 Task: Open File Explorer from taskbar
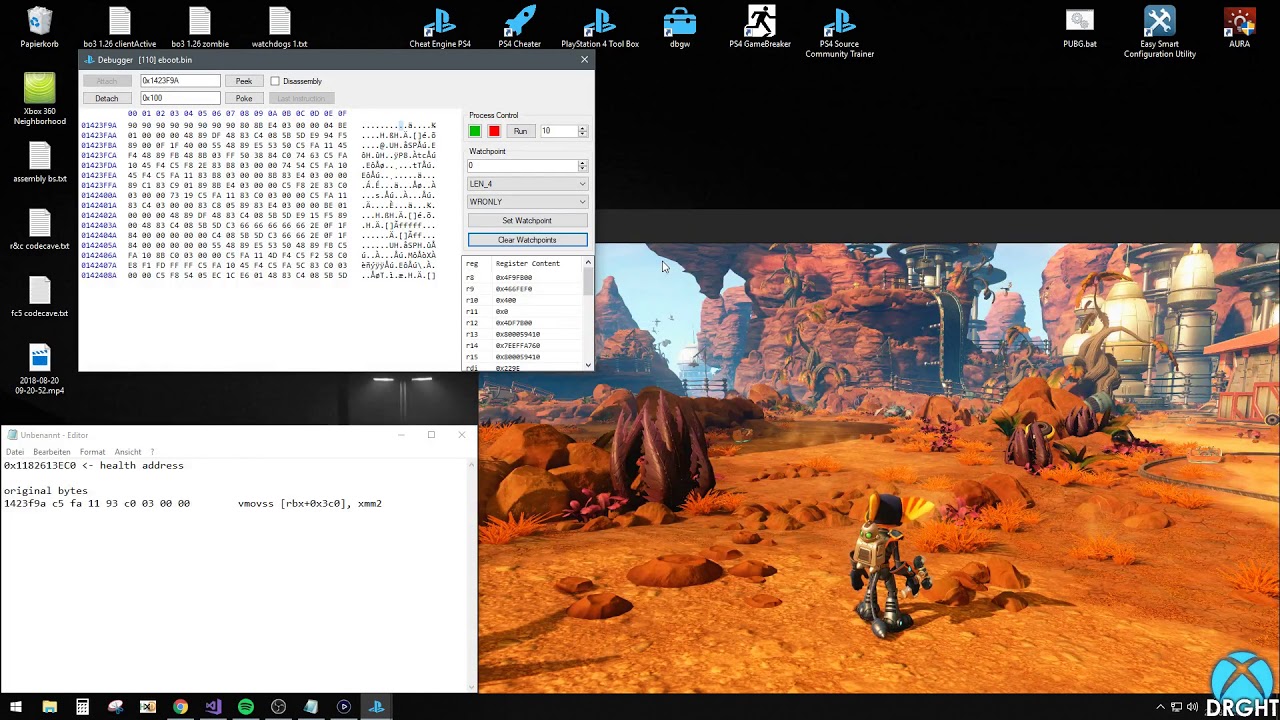[49, 707]
